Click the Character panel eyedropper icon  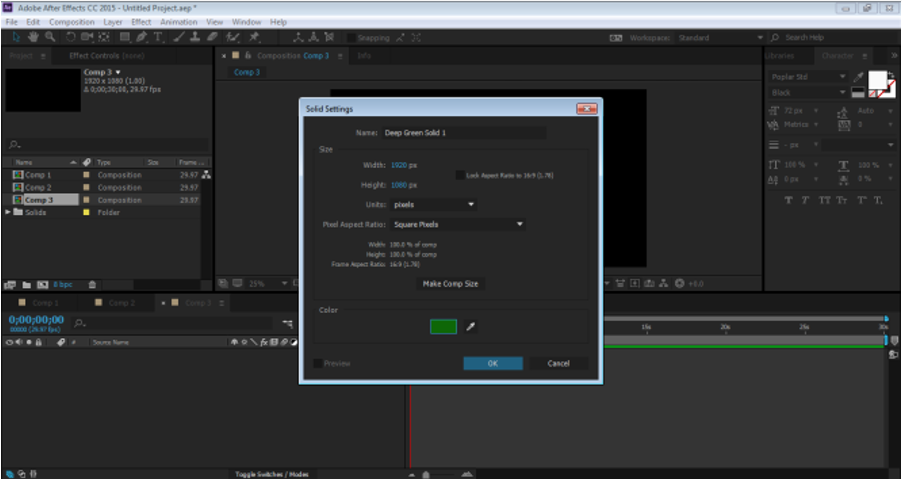(858, 76)
